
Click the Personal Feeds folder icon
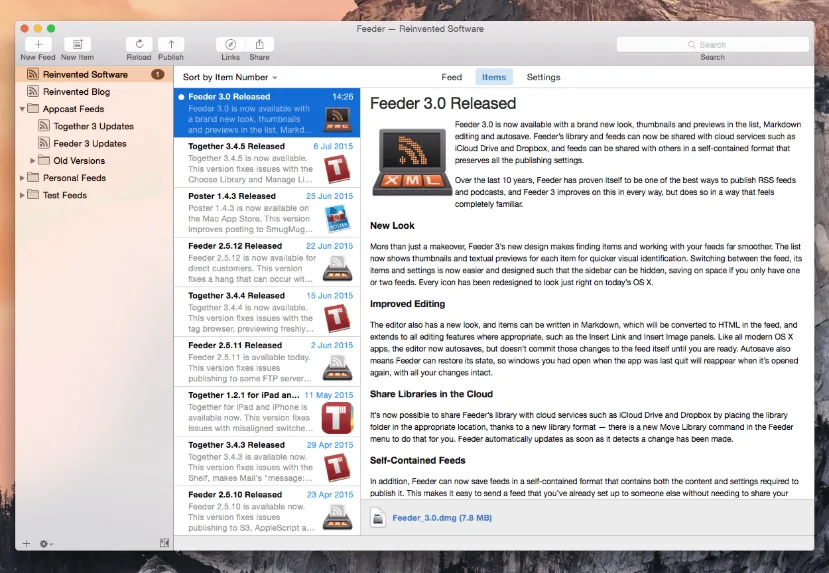pyautogui.click(x=33, y=178)
